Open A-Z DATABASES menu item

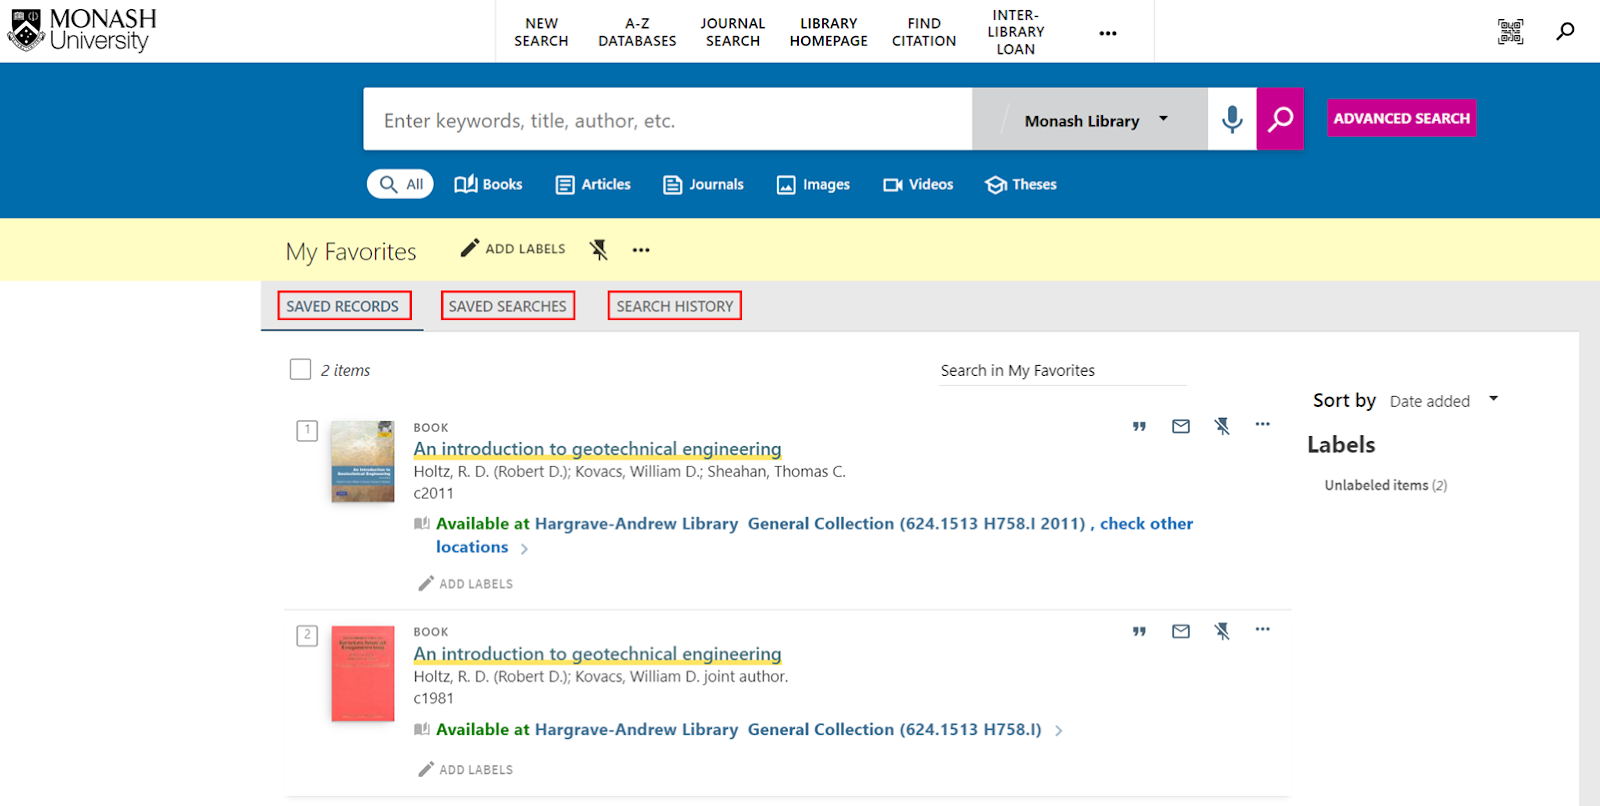pyautogui.click(x=637, y=32)
